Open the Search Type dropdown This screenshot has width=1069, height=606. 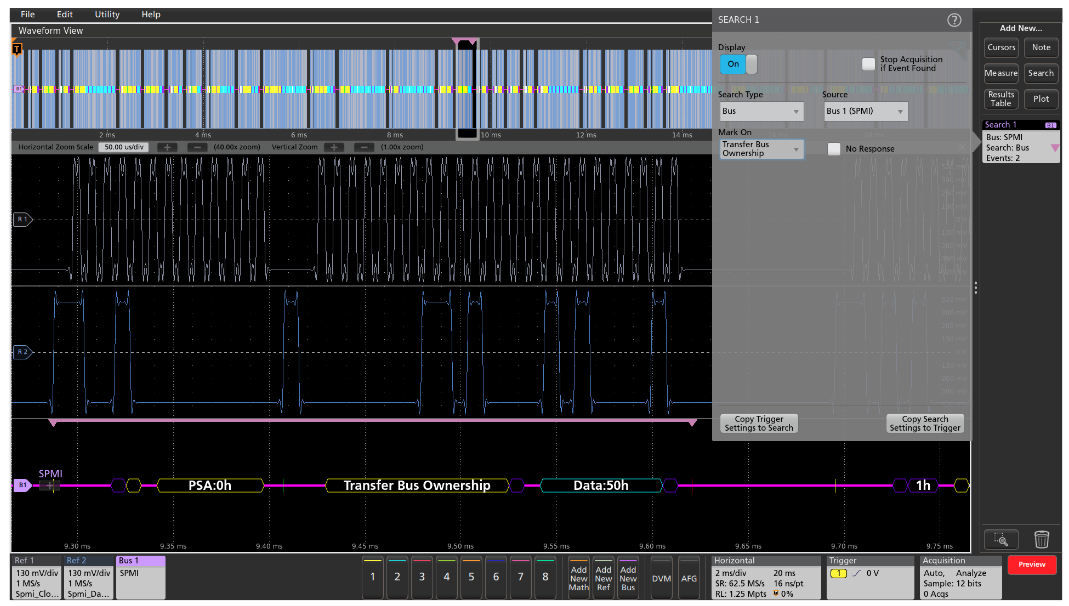[x=761, y=111]
